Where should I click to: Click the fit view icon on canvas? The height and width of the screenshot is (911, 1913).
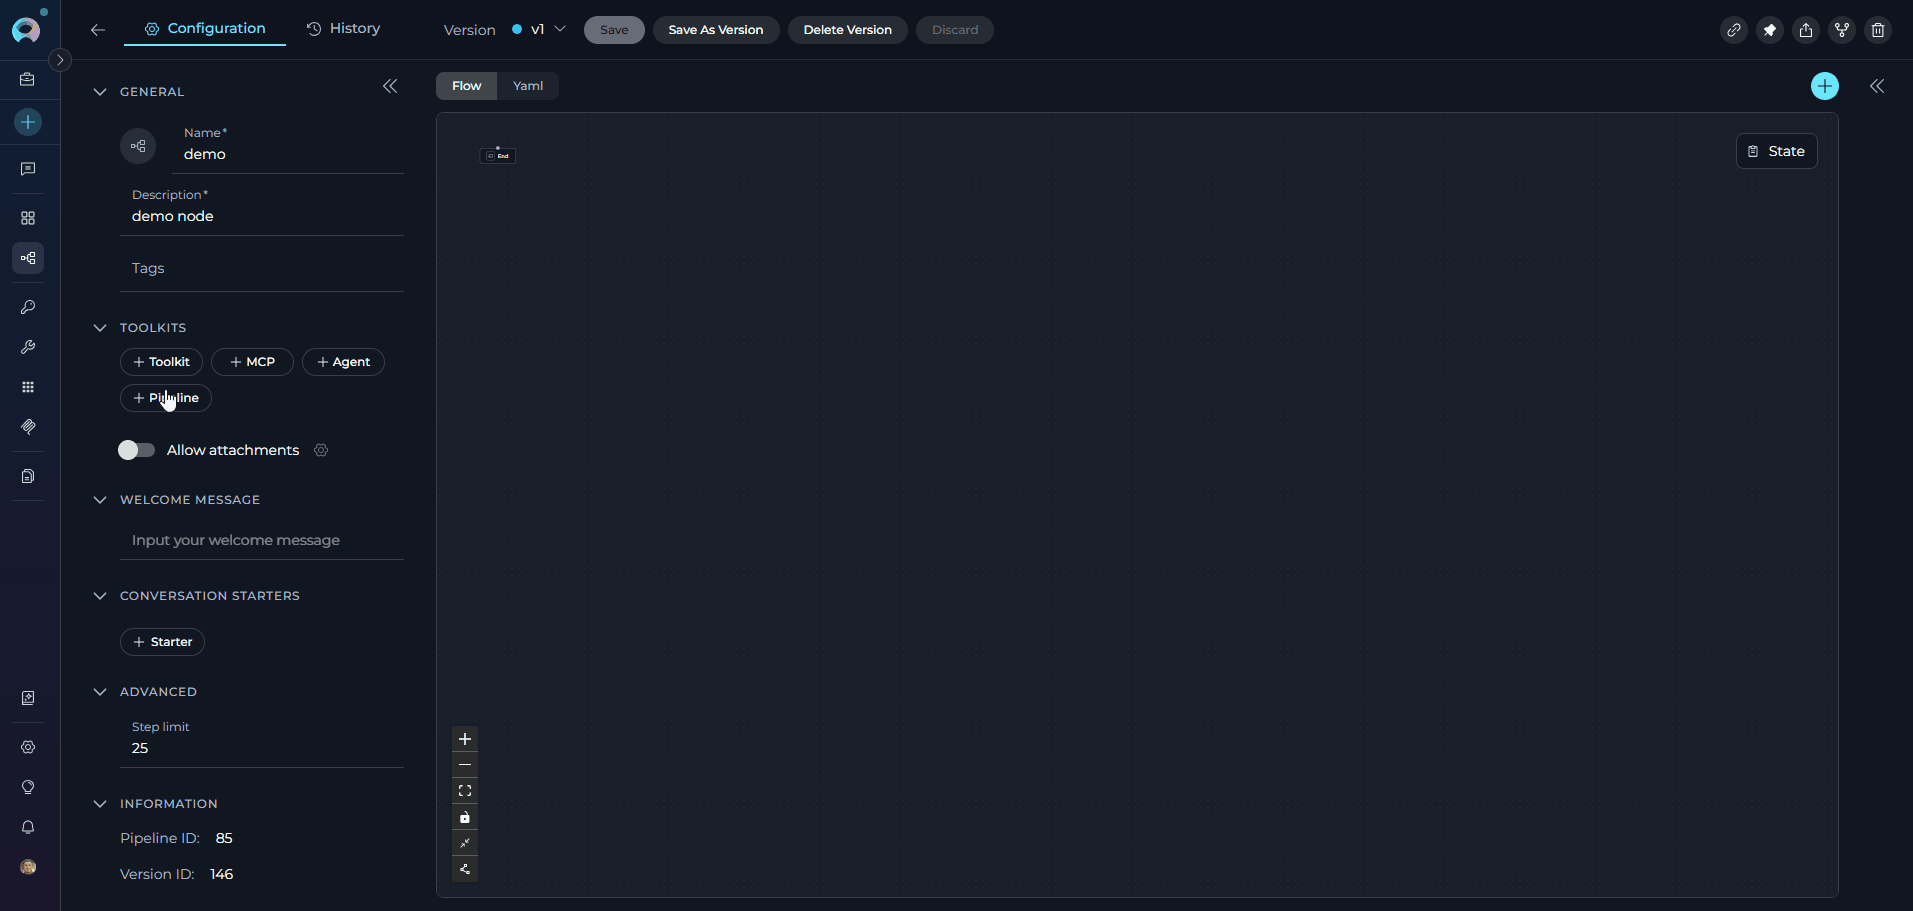[465, 791]
